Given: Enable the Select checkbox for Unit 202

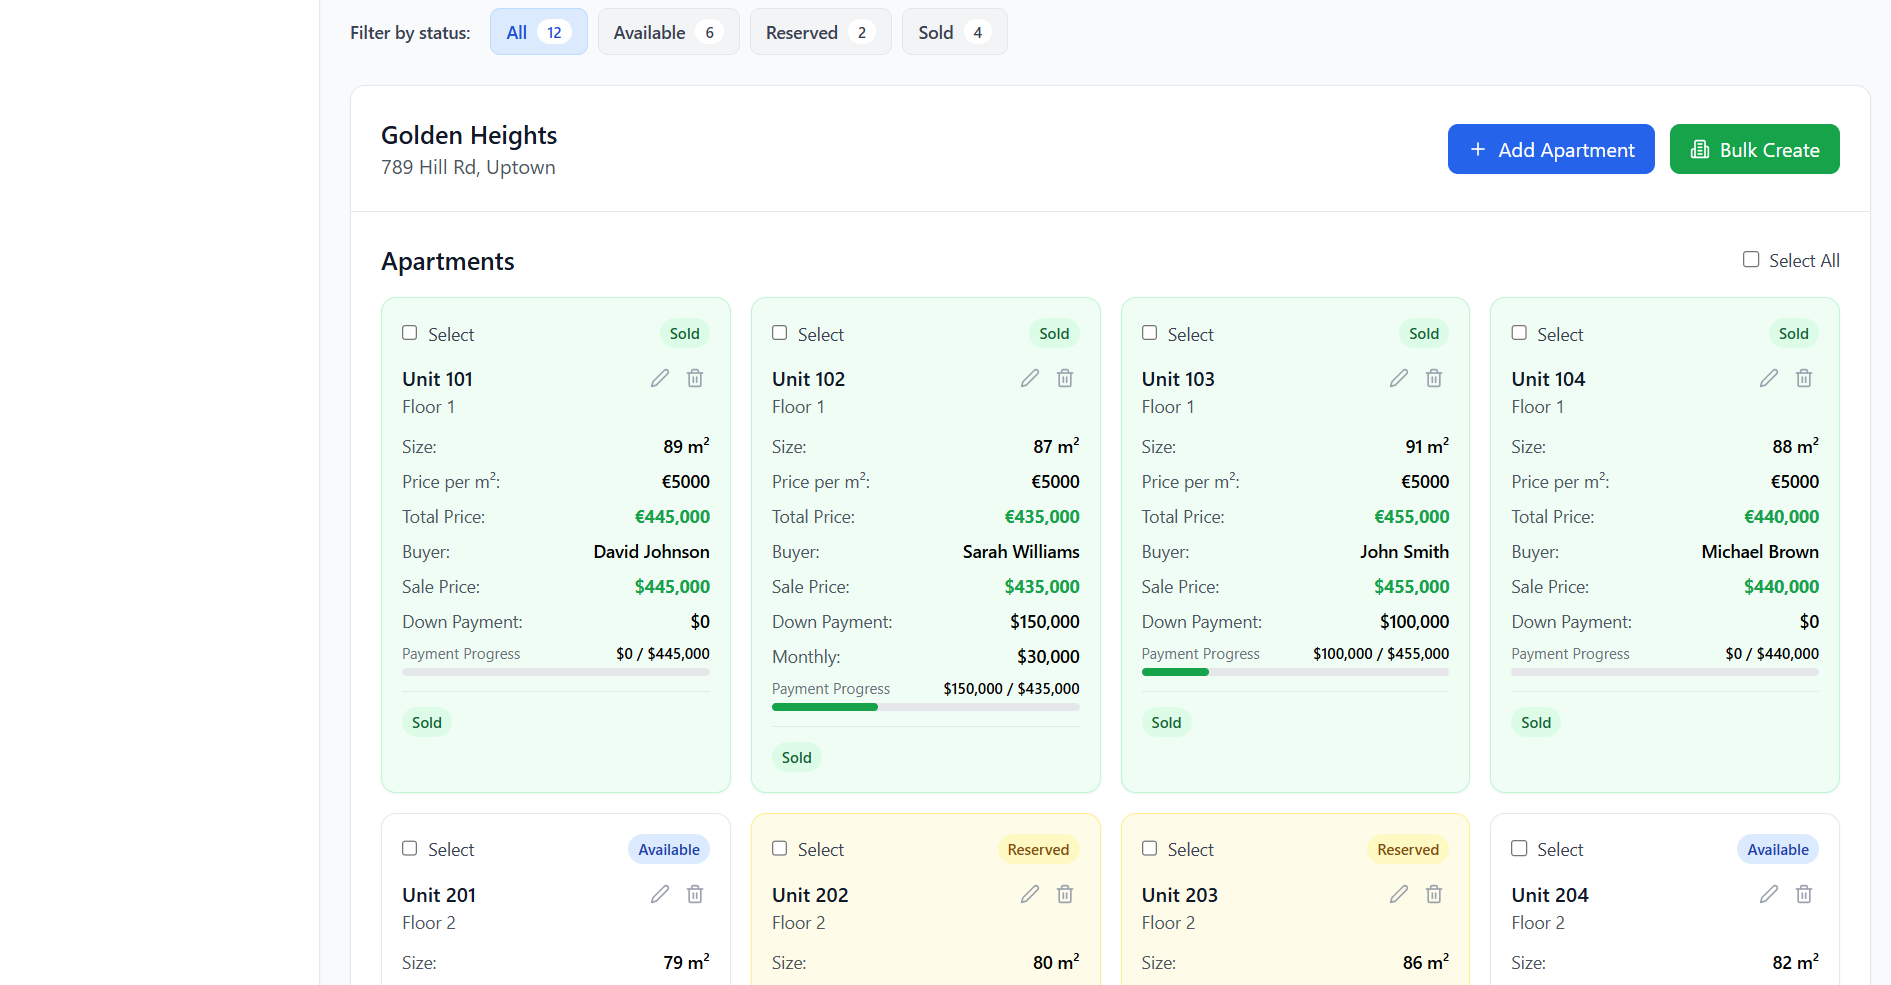Looking at the screenshot, I should pyautogui.click(x=780, y=849).
